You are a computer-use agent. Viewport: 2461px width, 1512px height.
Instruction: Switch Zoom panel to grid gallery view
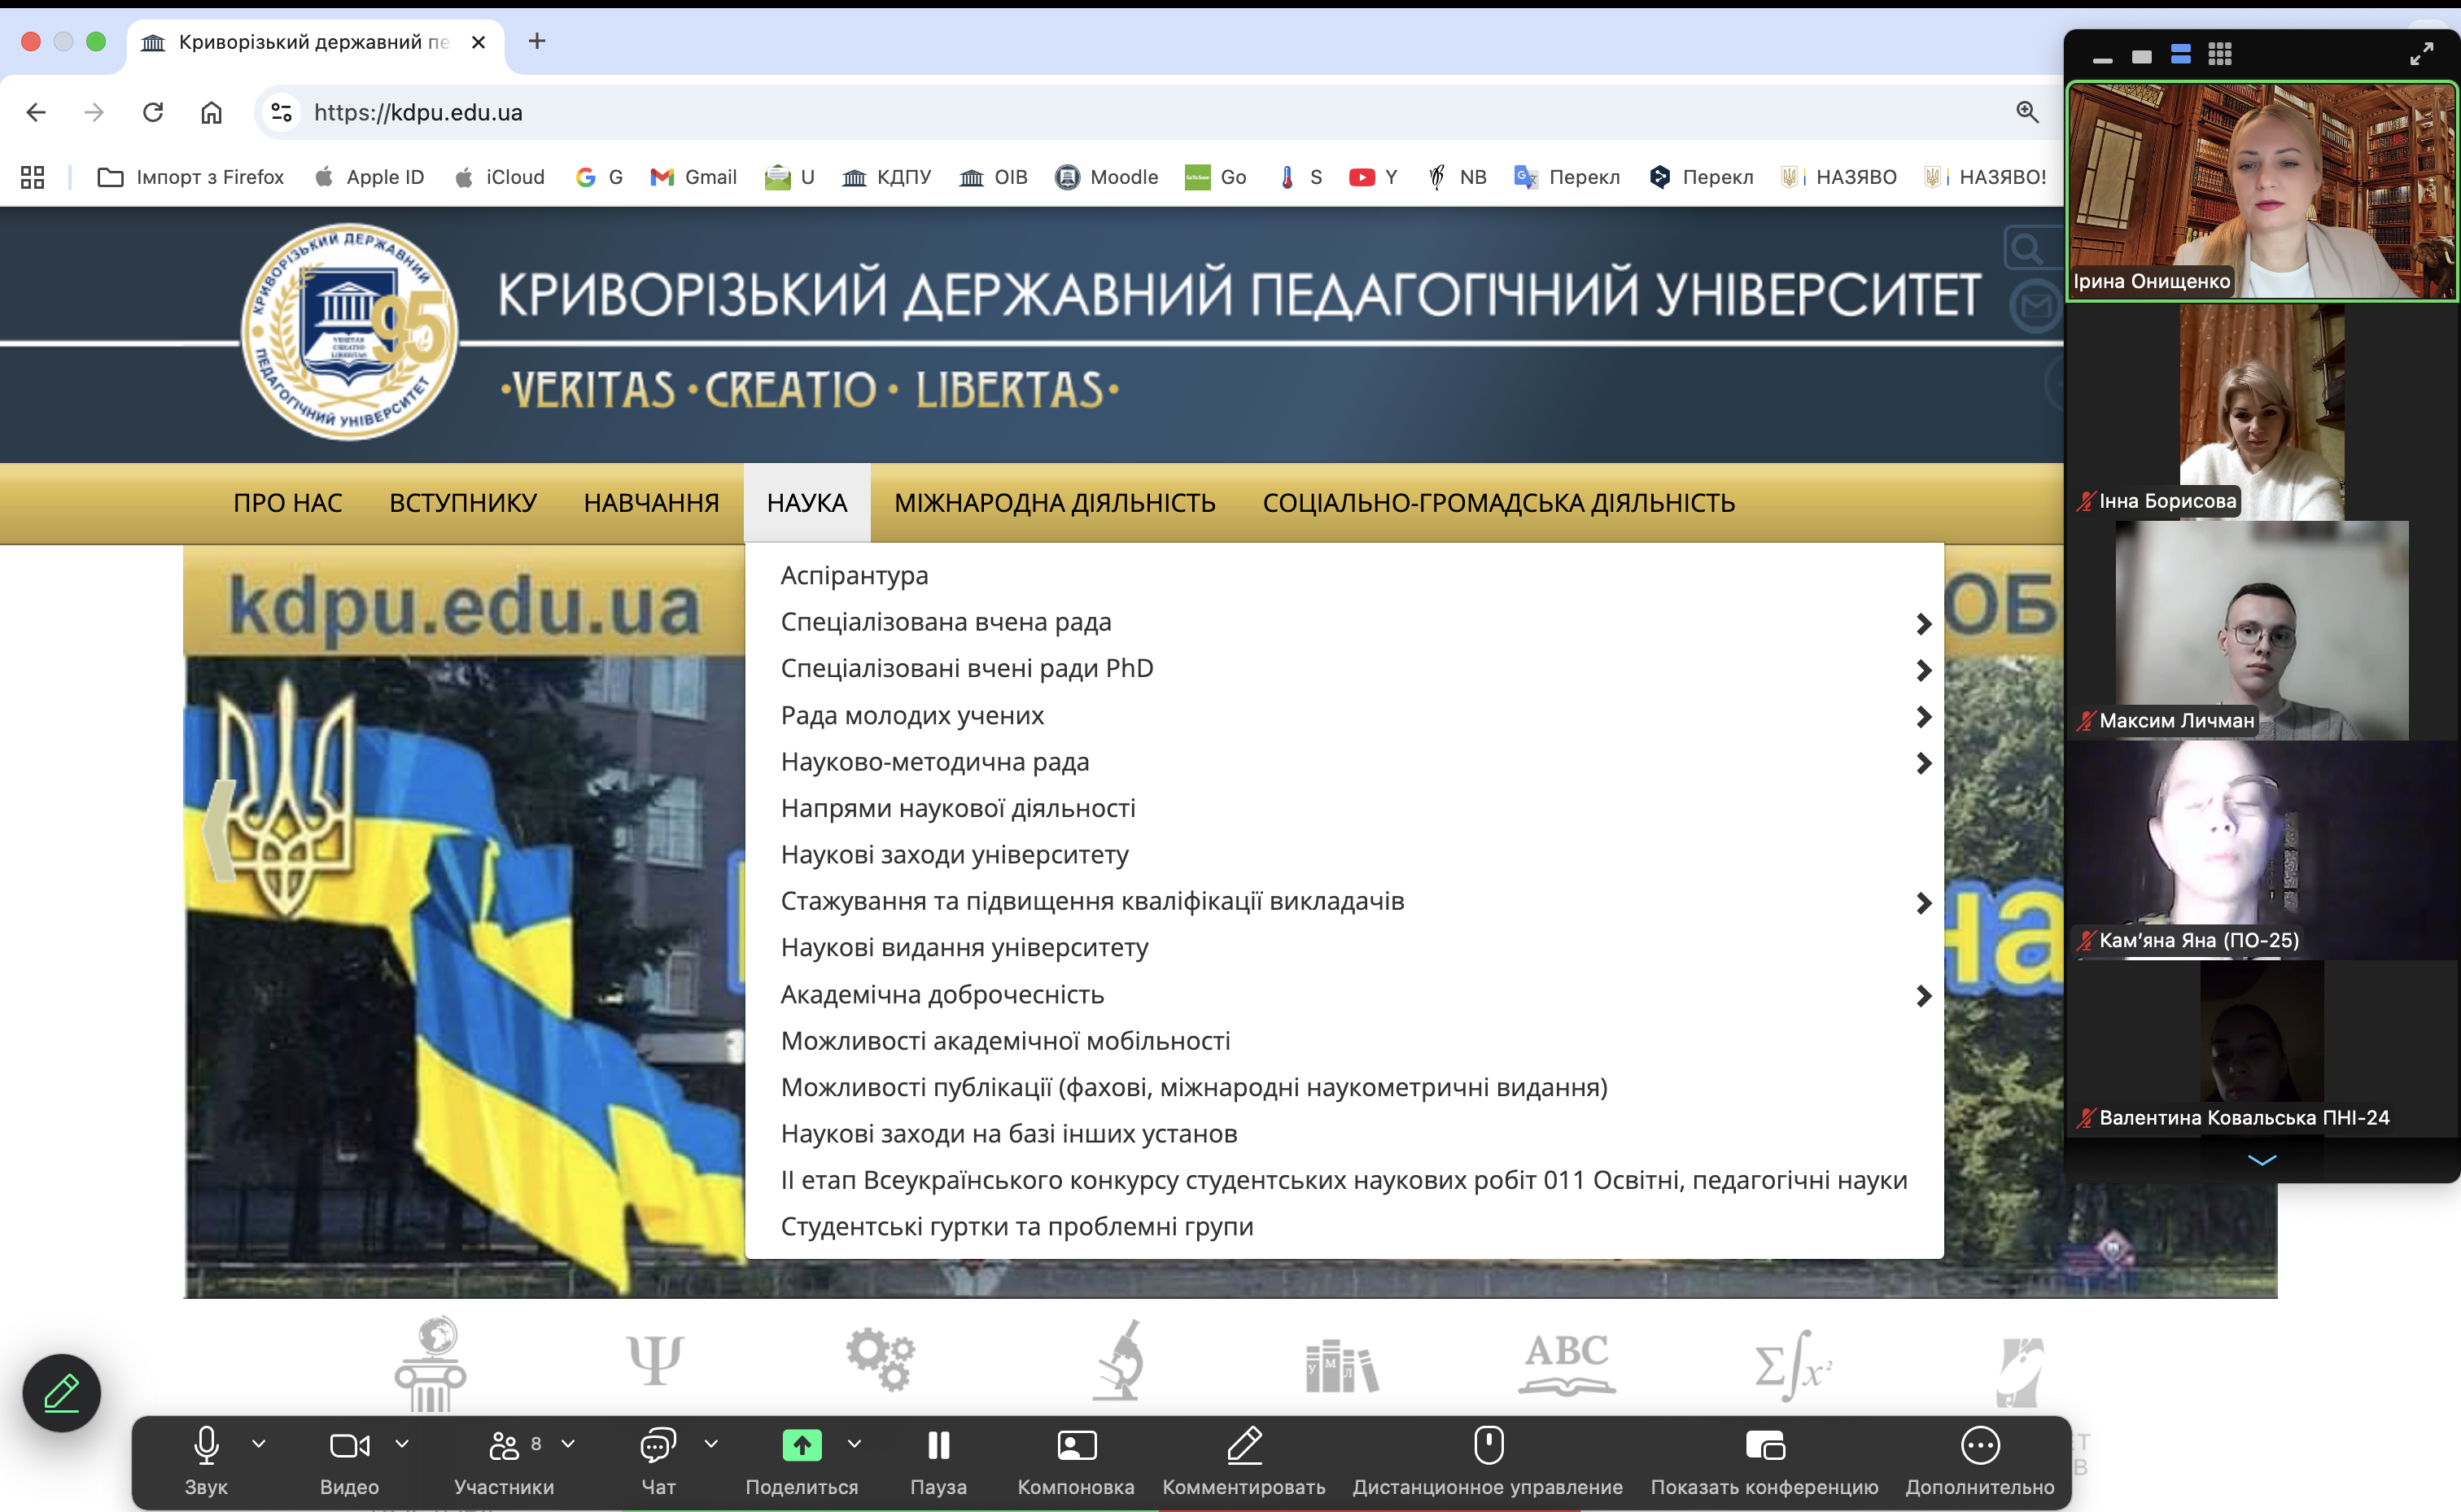pos(2220,54)
